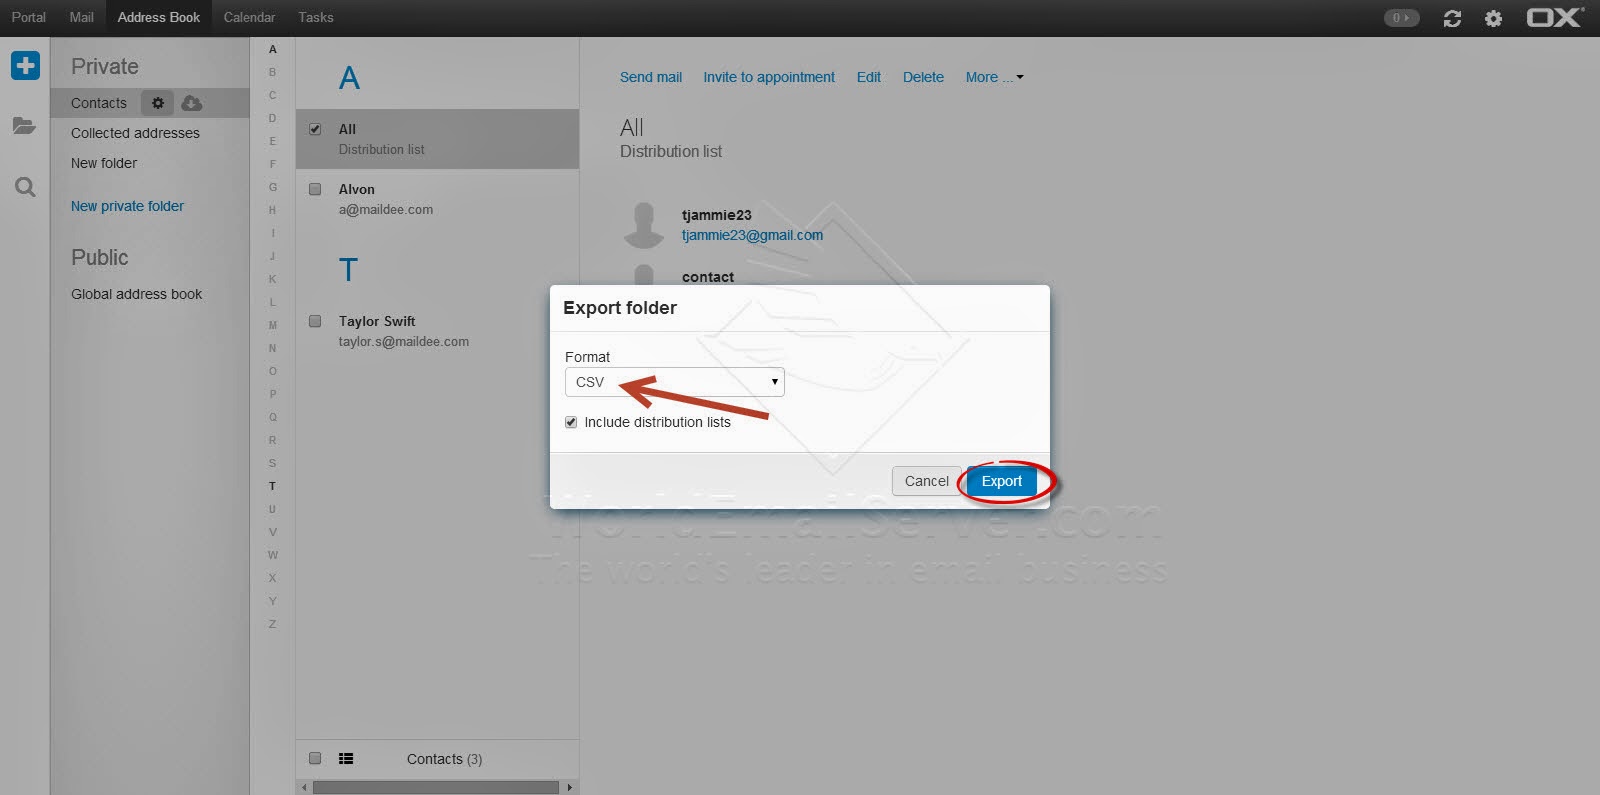Click New private folder link
Viewport: 1600px width, 795px height.
[127, 206]
